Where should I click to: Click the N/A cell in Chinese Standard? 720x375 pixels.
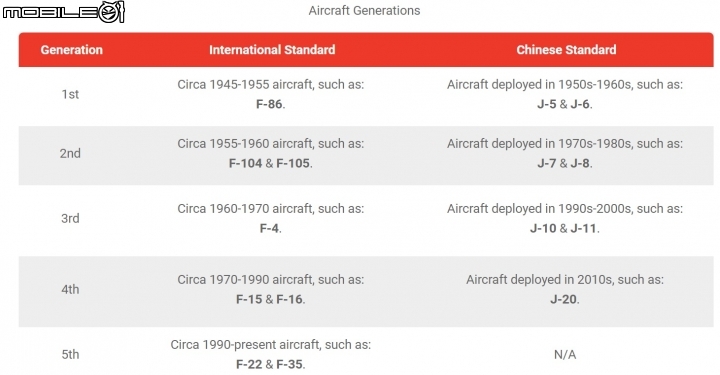click(565, 355)
